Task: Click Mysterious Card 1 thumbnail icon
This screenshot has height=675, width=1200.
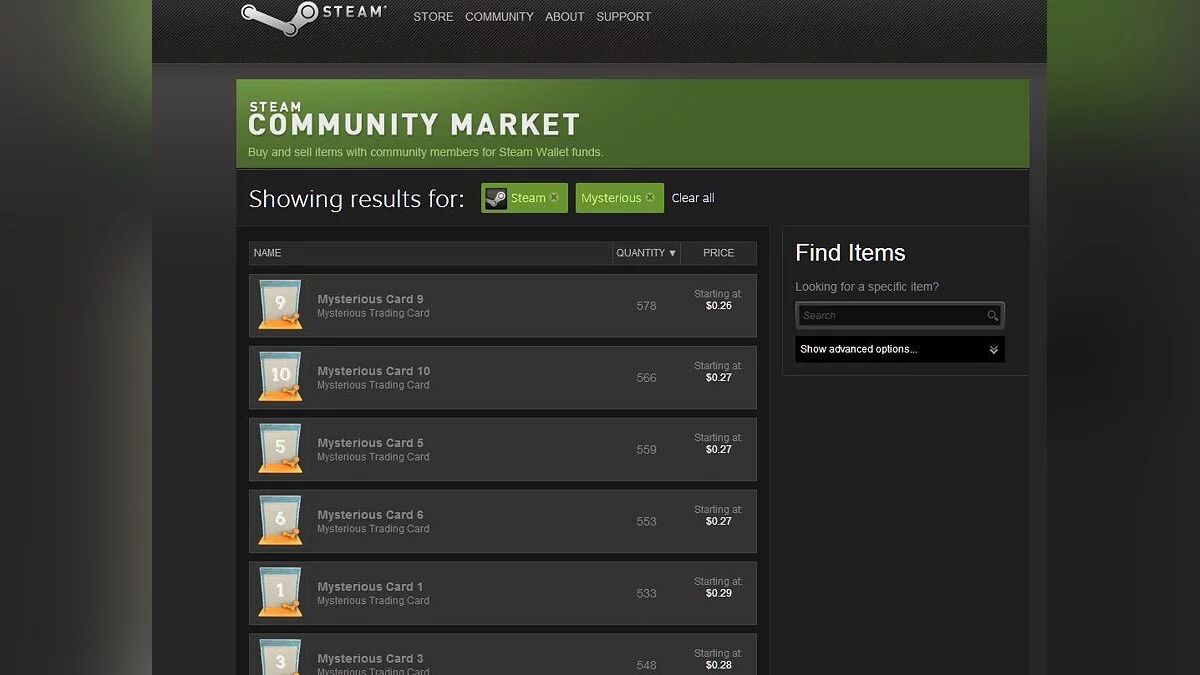Action: point(280,593)
